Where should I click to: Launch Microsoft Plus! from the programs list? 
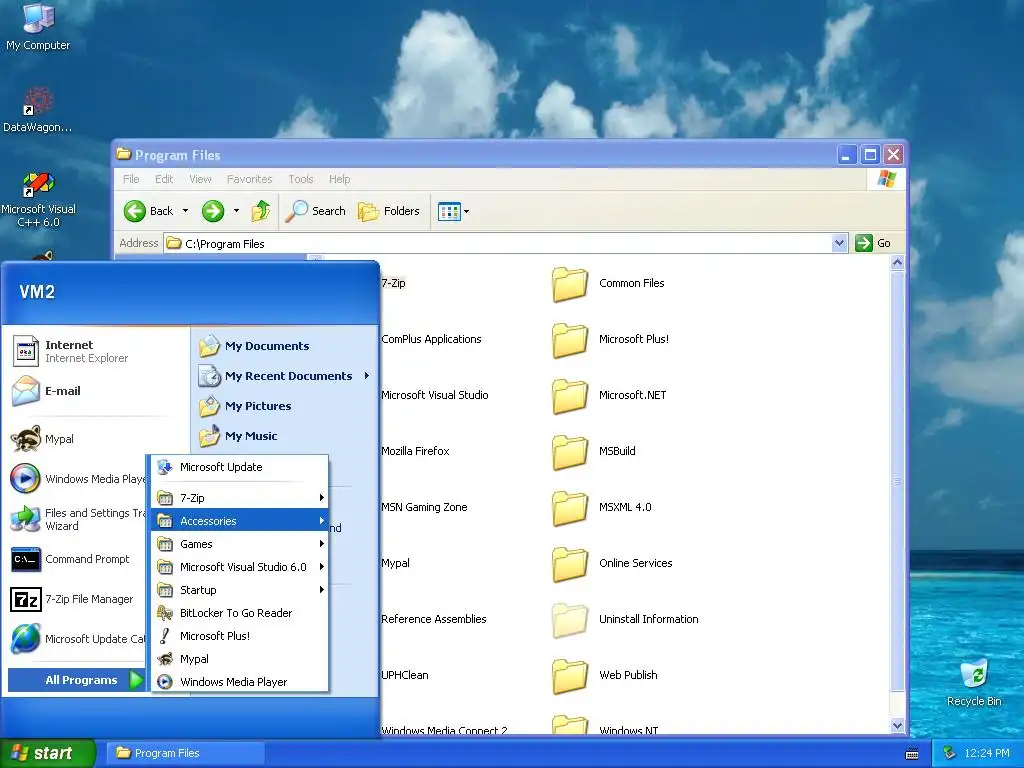click(x=240, y=636)
